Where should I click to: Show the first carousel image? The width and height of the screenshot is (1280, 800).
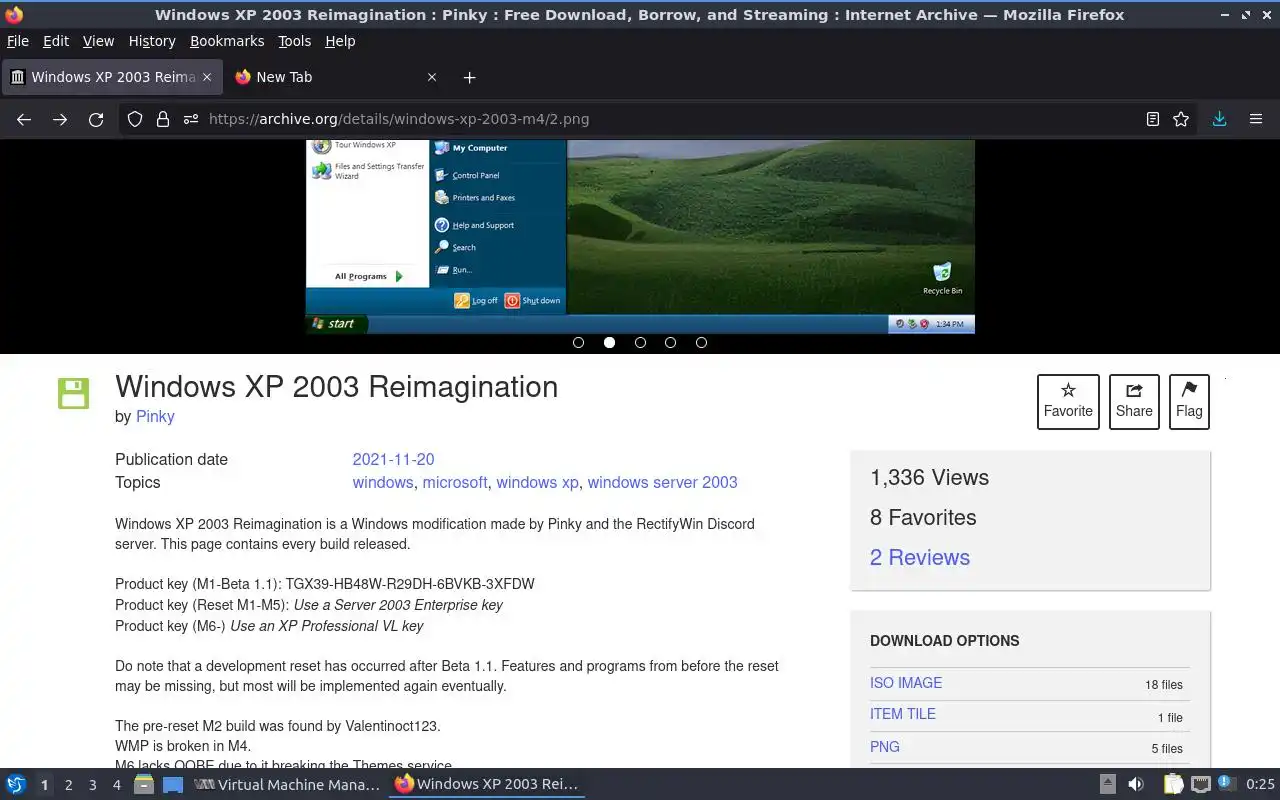(578, 342)
